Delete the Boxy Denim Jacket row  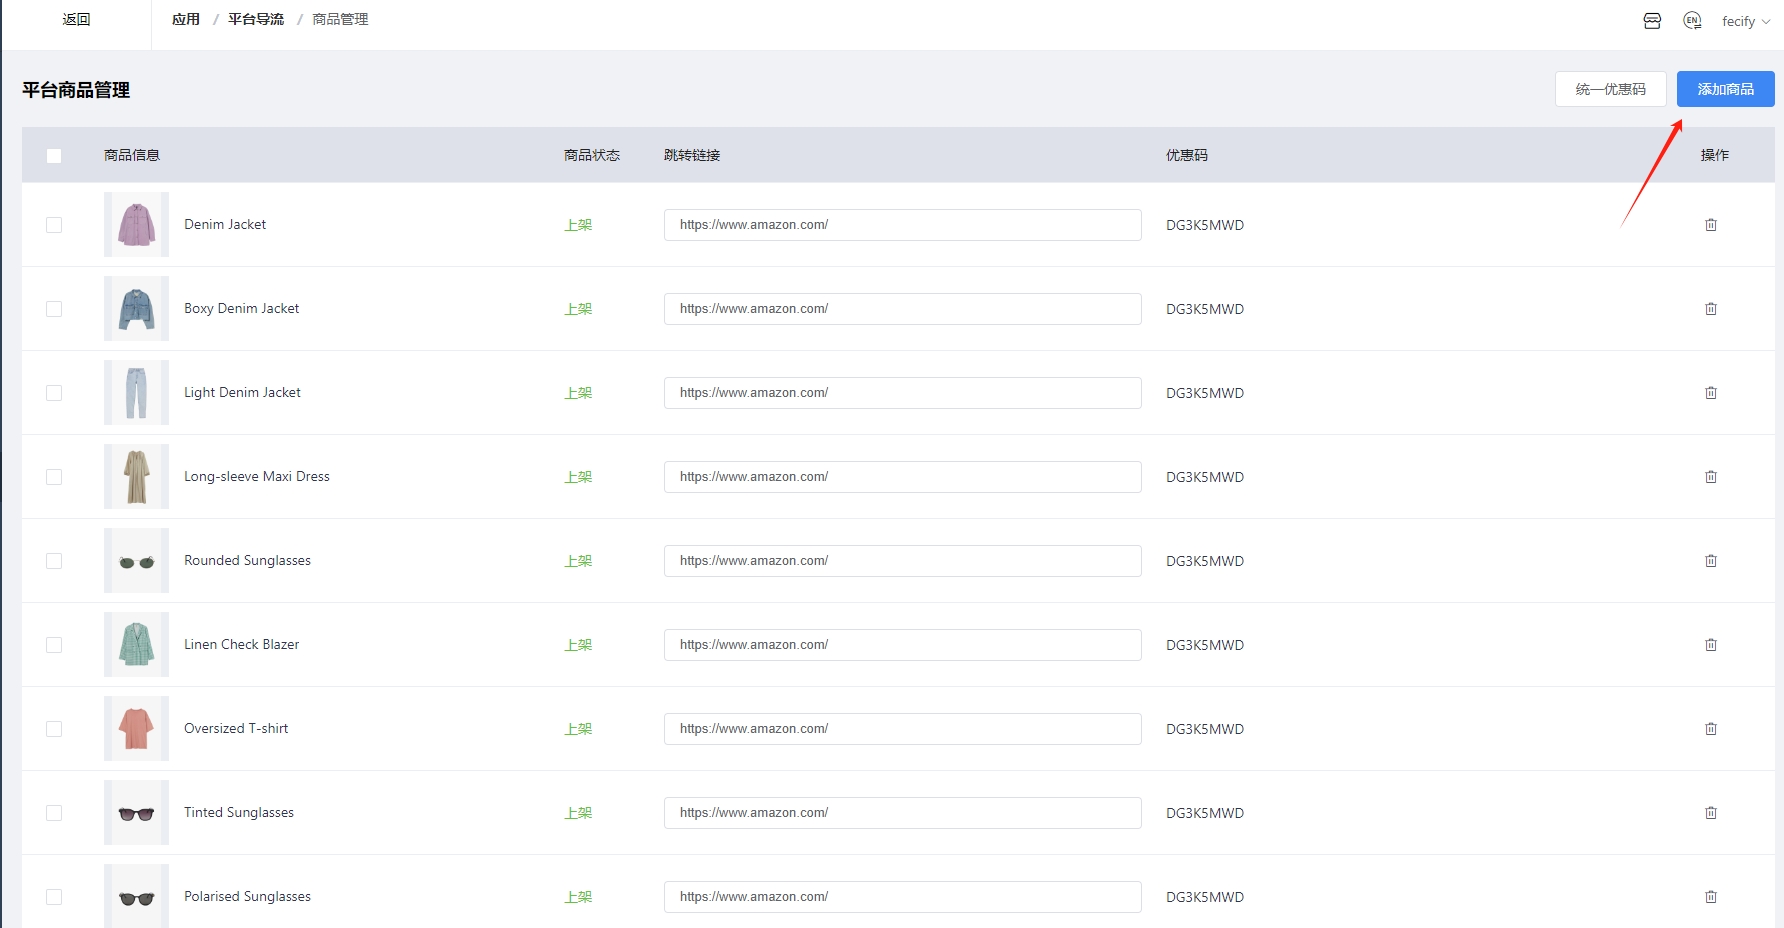[x=1711, y=309]
